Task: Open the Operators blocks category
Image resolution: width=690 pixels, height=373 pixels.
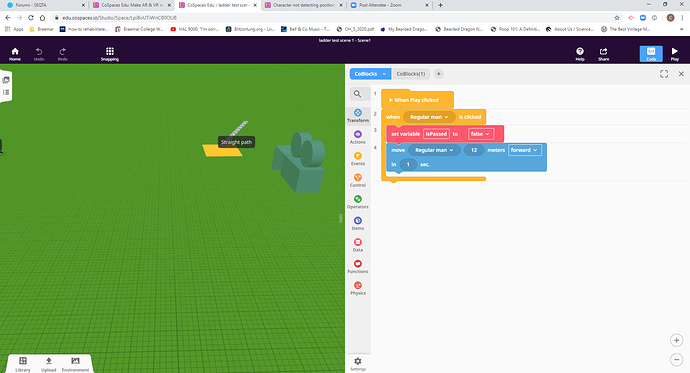Action: (358, 202)
